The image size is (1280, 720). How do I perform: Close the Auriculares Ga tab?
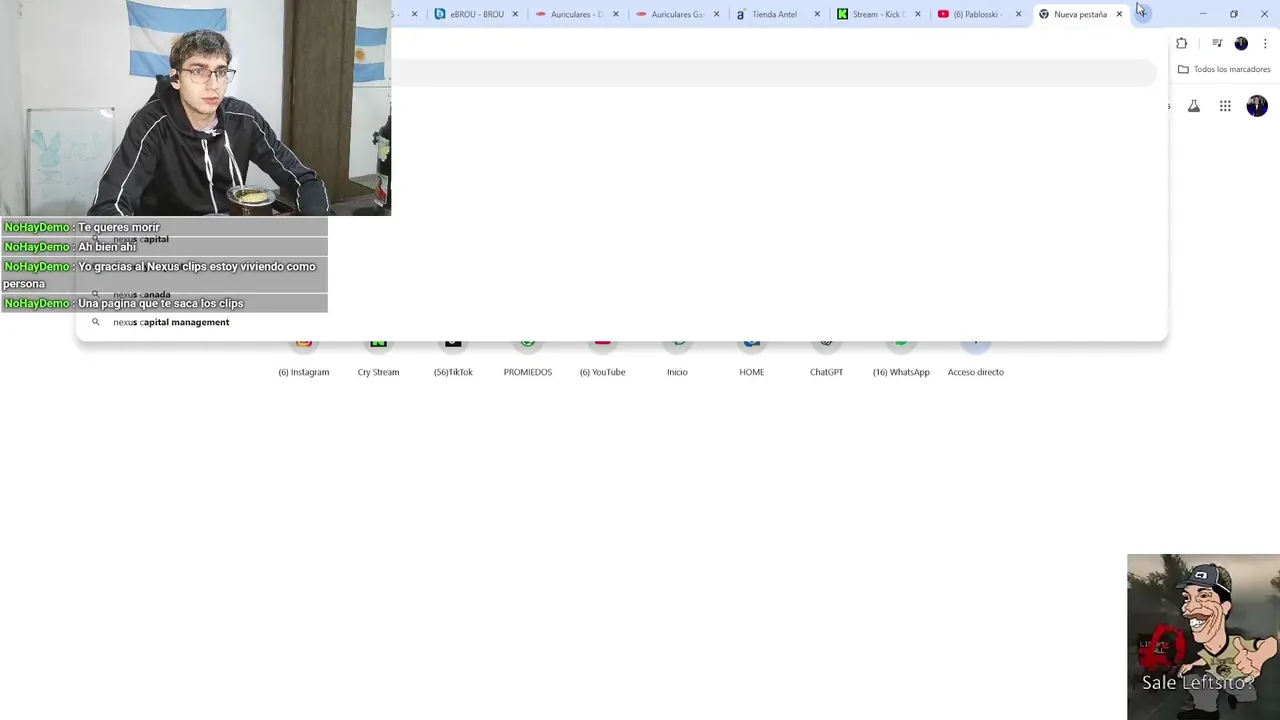pyautogui.click(x=716, y=14)
